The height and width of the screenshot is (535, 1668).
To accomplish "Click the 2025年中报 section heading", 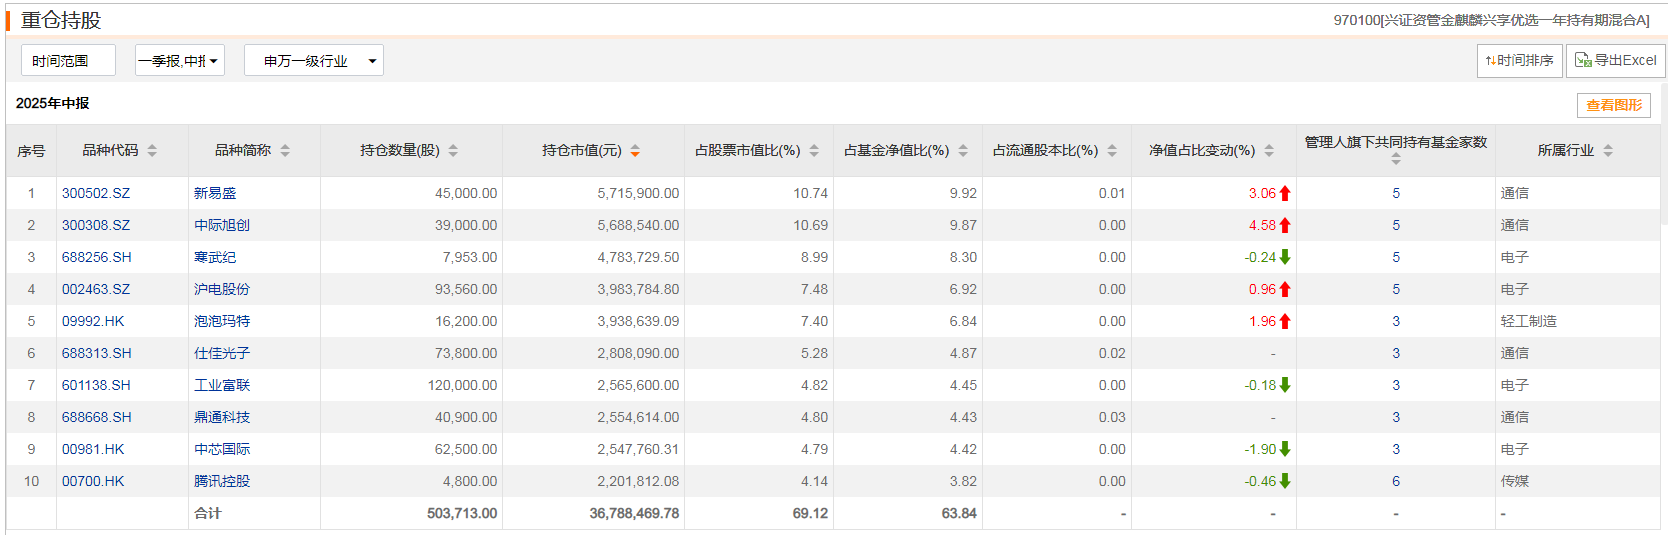I will pos(53,103).
